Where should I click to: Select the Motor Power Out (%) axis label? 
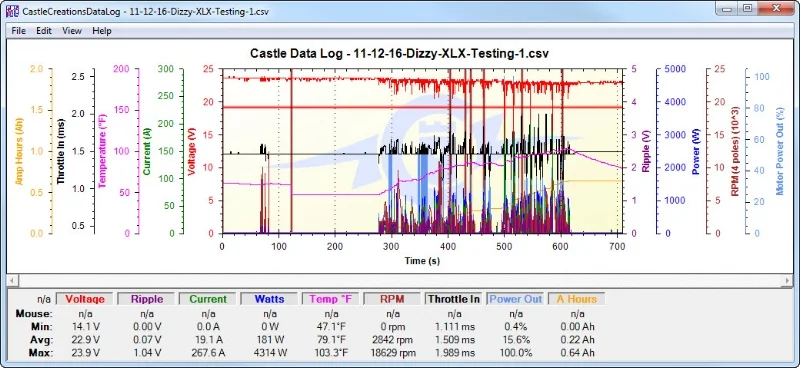779,152
